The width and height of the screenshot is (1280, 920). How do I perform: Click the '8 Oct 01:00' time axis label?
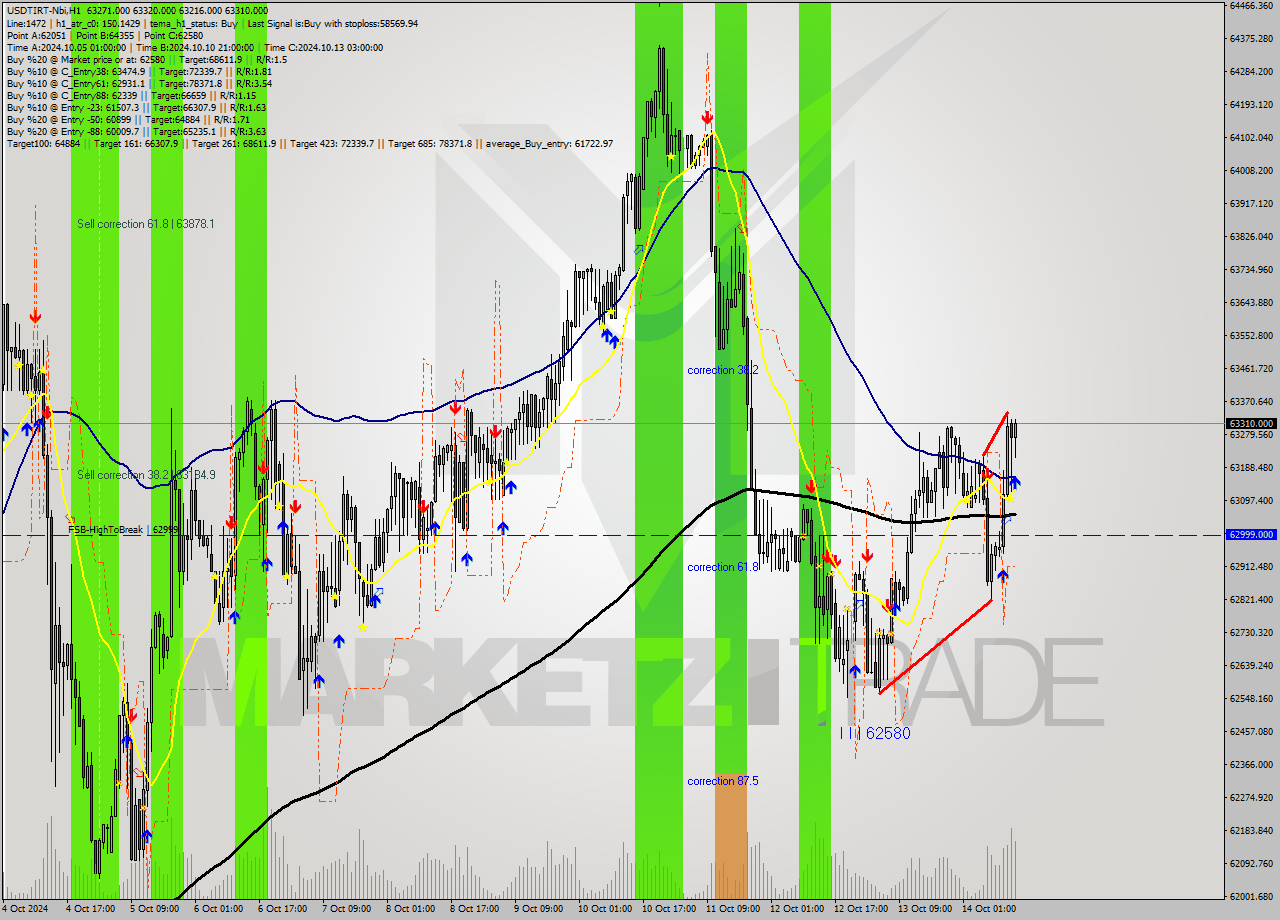point(410,909)
